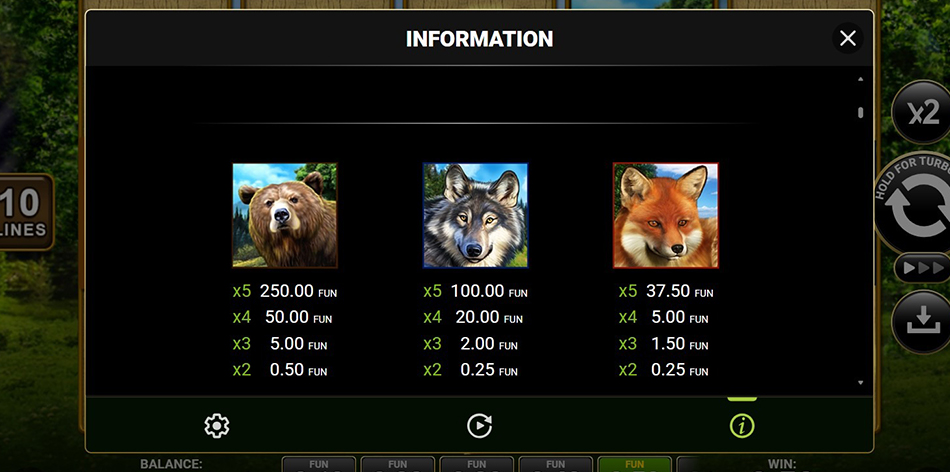The image size is (950, 472).
Task: Click the 10 Lines indicator
Action: 24,212
